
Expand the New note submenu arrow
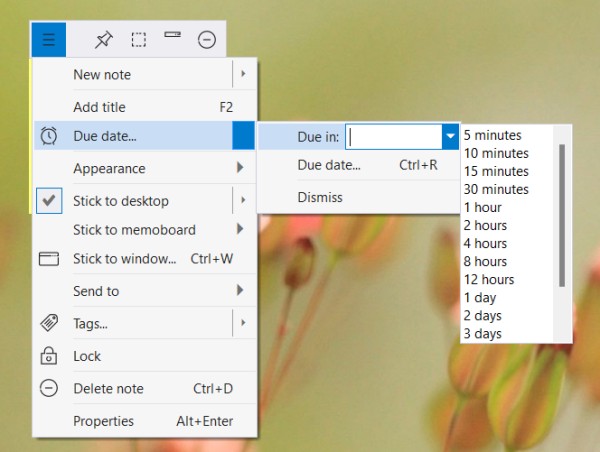click(243, 73)
